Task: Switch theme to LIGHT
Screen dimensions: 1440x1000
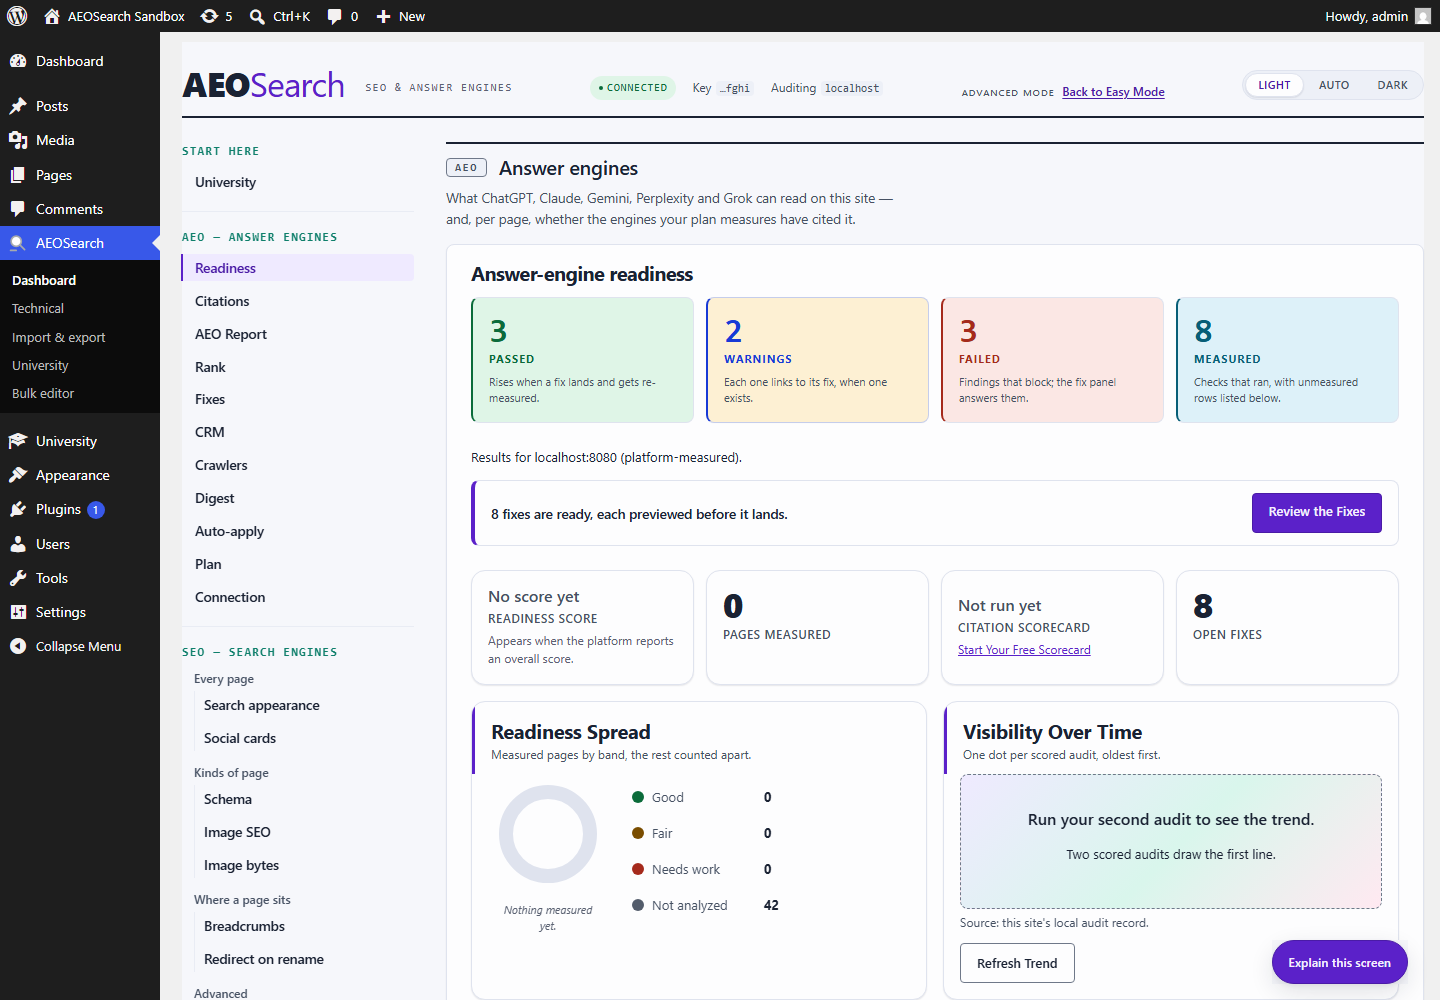Action: click(x=1274, y=85)
